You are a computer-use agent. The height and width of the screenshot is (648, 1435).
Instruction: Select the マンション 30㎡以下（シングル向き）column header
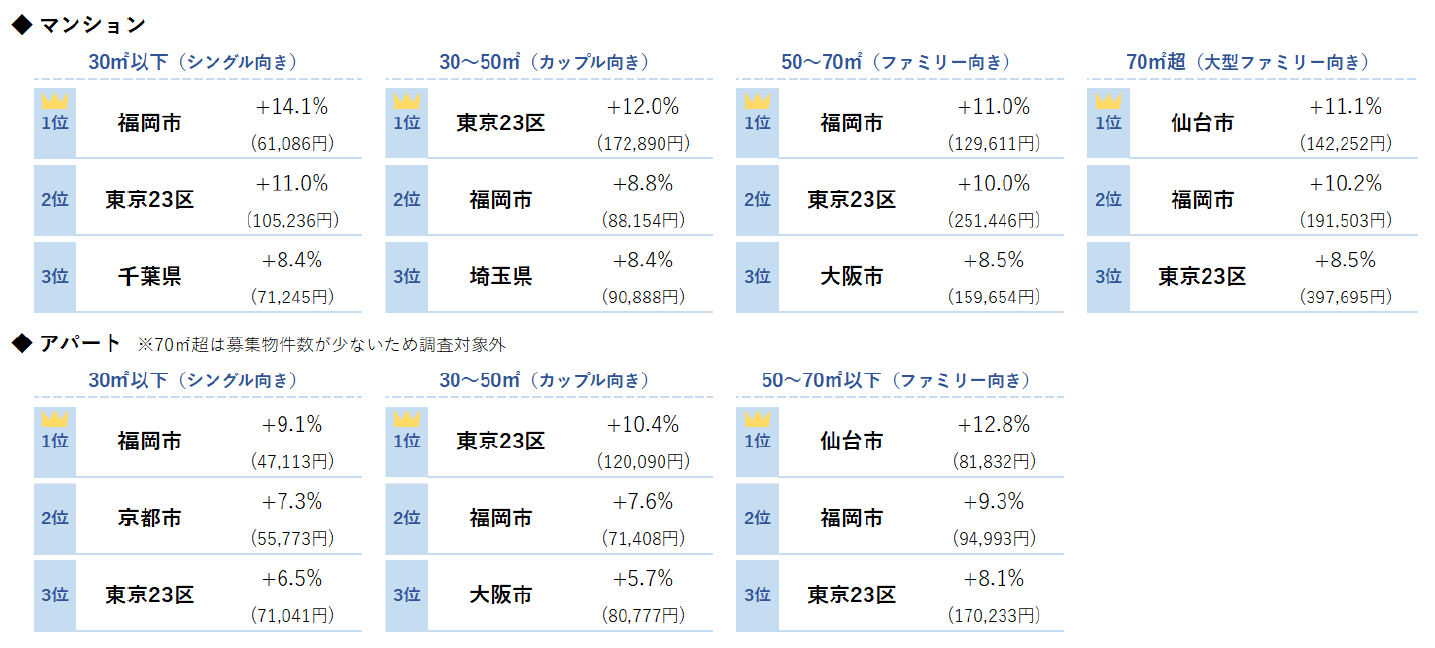click(193, 62)
